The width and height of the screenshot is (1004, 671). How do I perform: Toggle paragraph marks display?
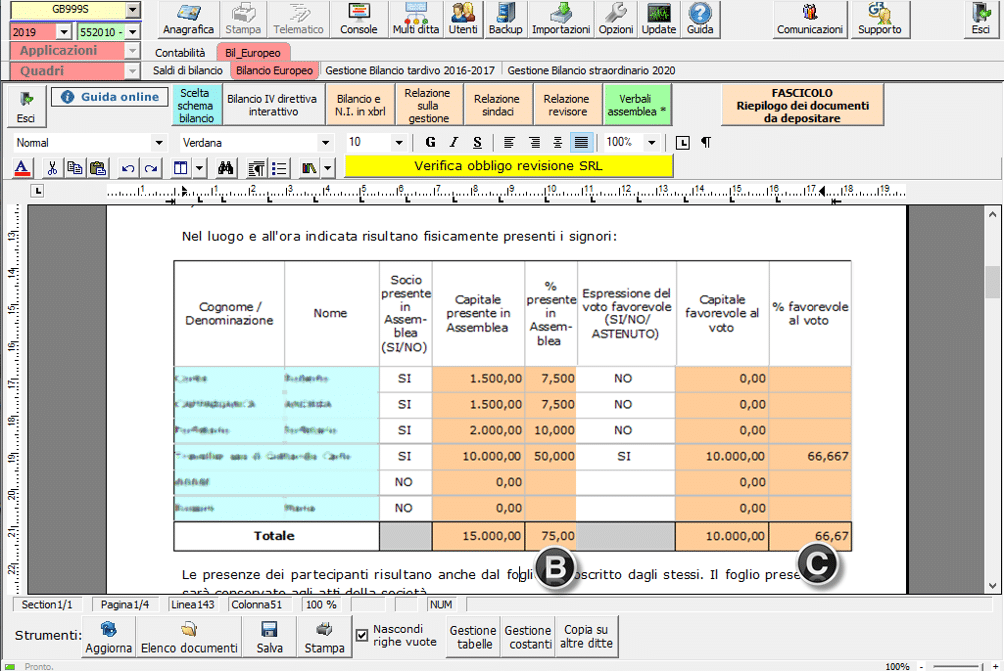706,142
